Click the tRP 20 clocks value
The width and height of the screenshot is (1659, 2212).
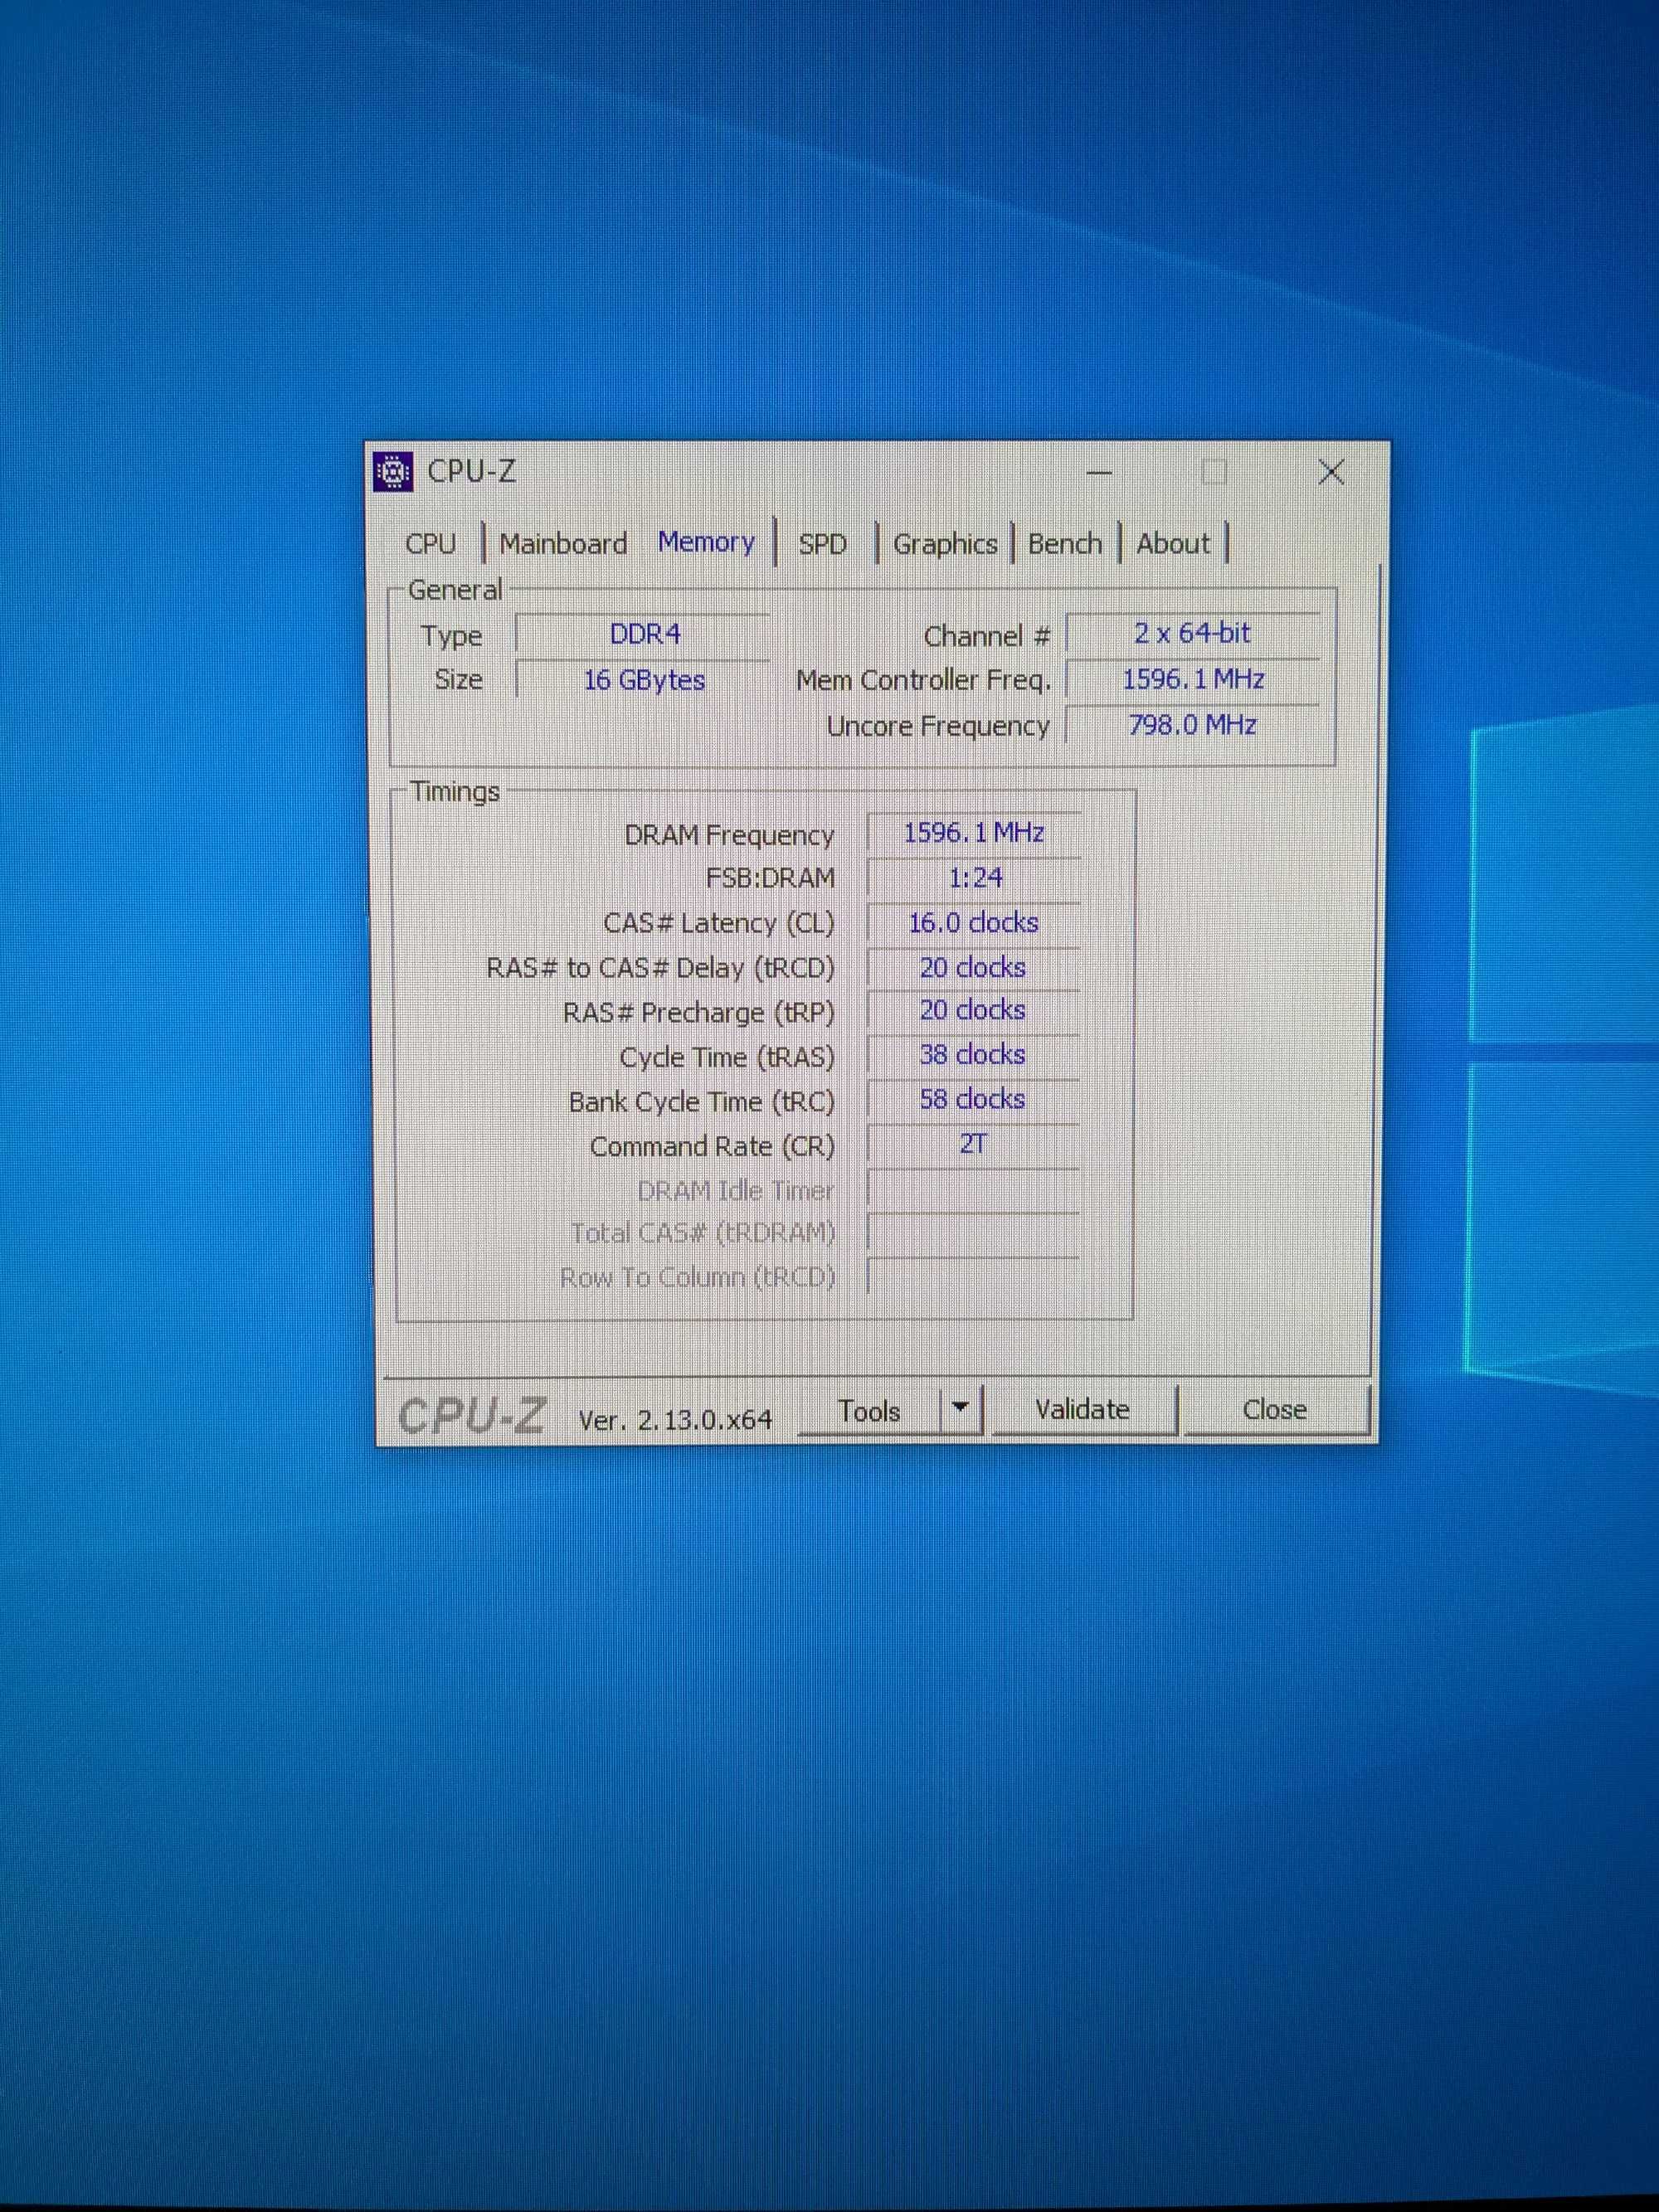tap(974, 1011)
